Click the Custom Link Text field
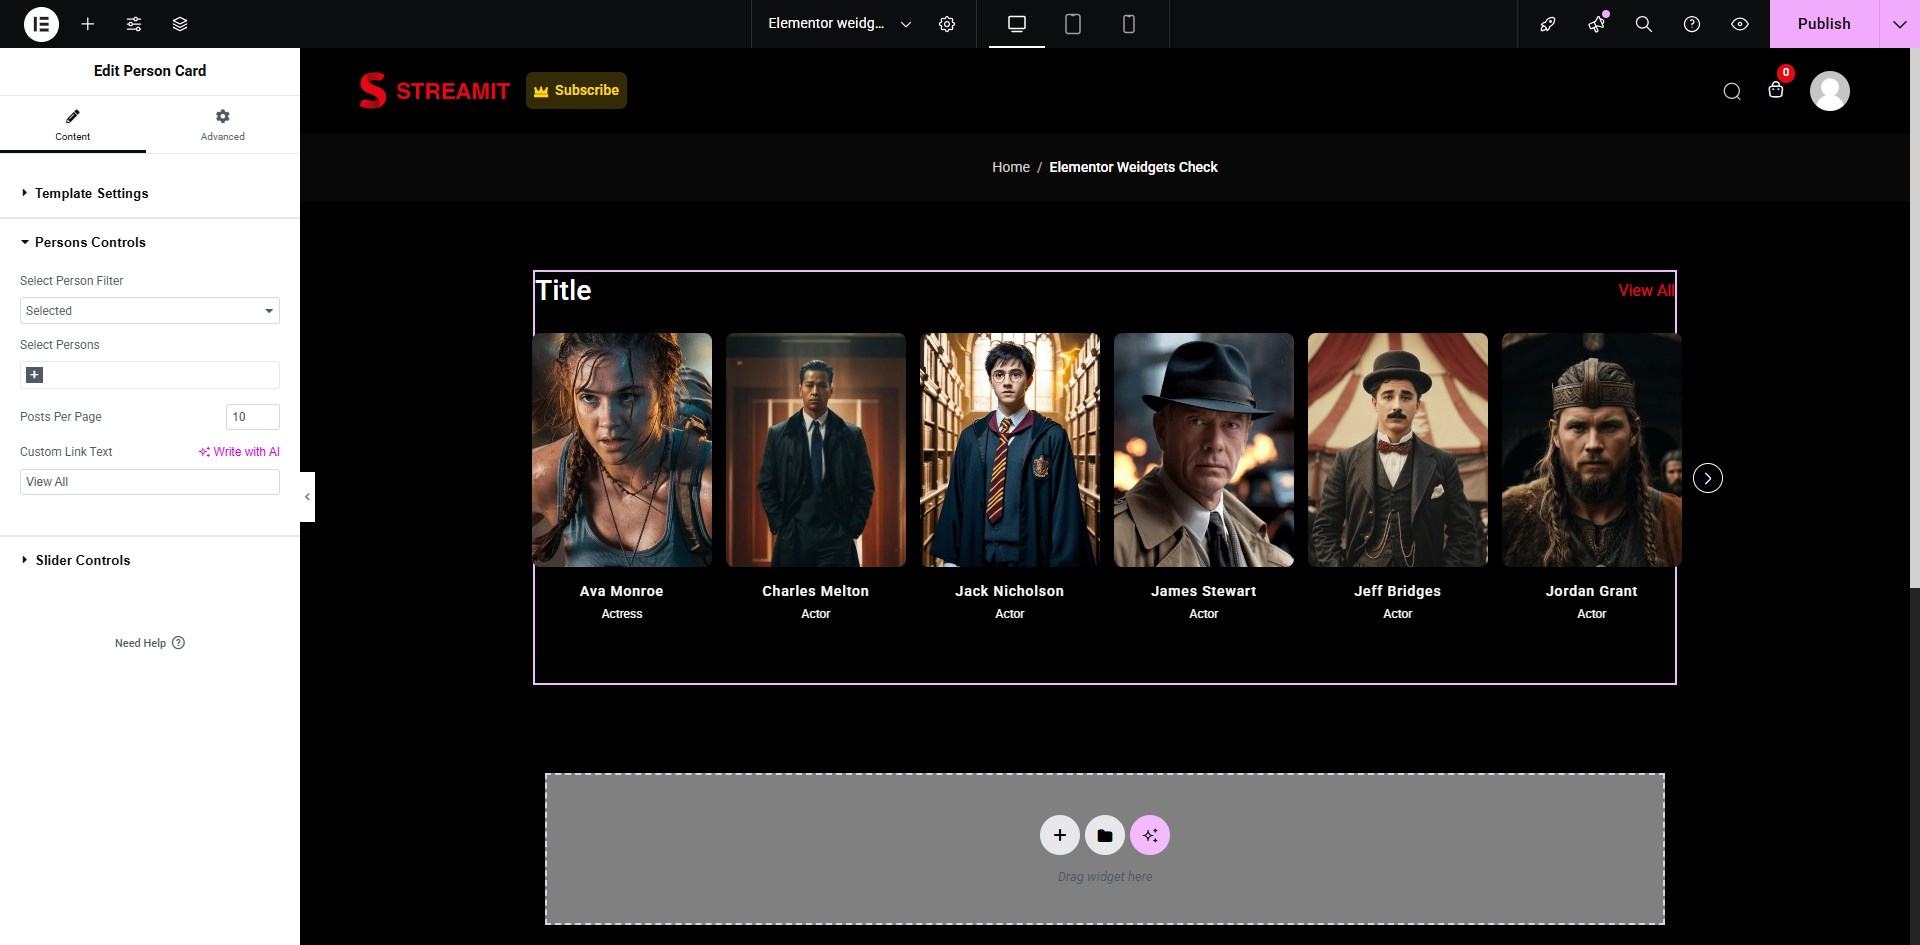The width and height of the screenshot is (1920, 945). 150,482
